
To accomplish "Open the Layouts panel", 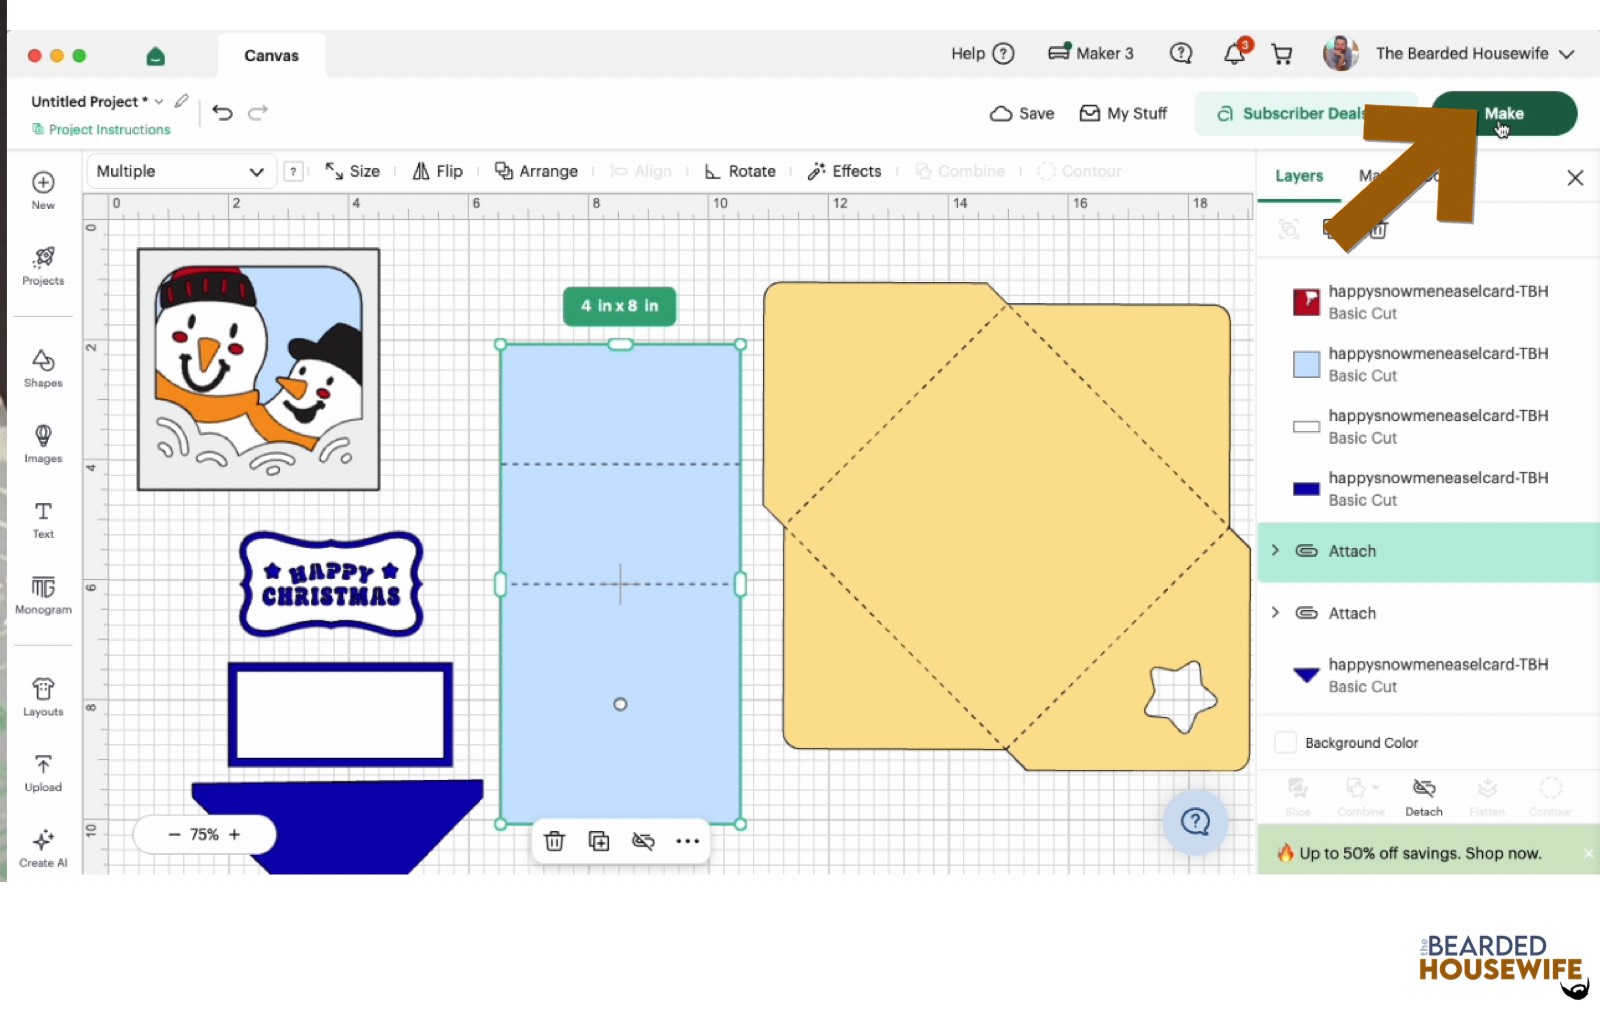I will (43, 697).
